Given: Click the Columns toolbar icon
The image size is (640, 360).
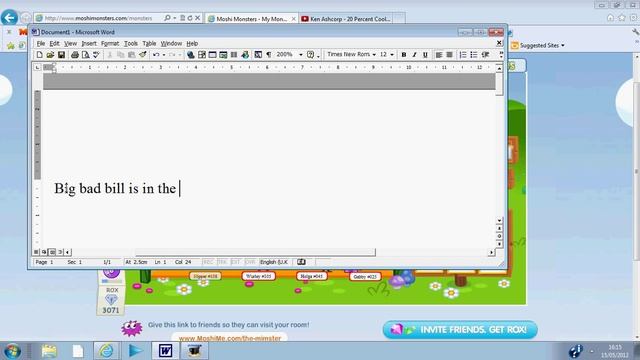Looking at the screenshot, I should (x=234, y=55).
